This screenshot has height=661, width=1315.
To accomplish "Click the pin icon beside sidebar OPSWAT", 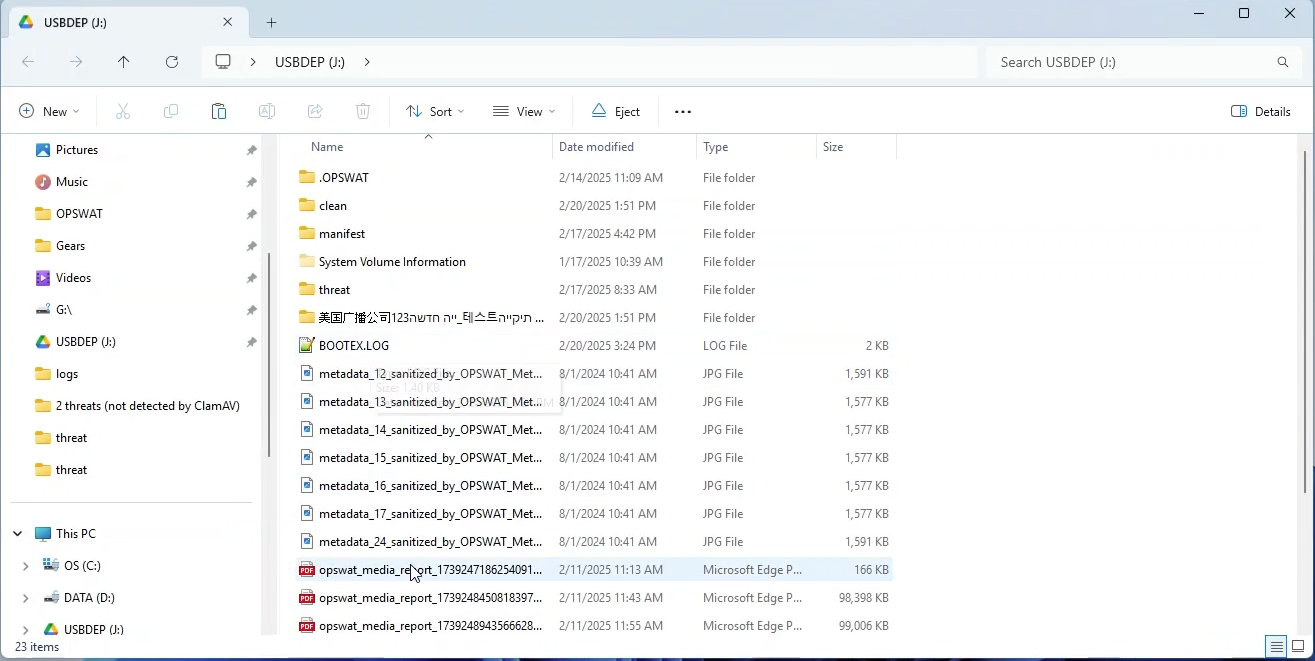I will click(x=252, y=214).
